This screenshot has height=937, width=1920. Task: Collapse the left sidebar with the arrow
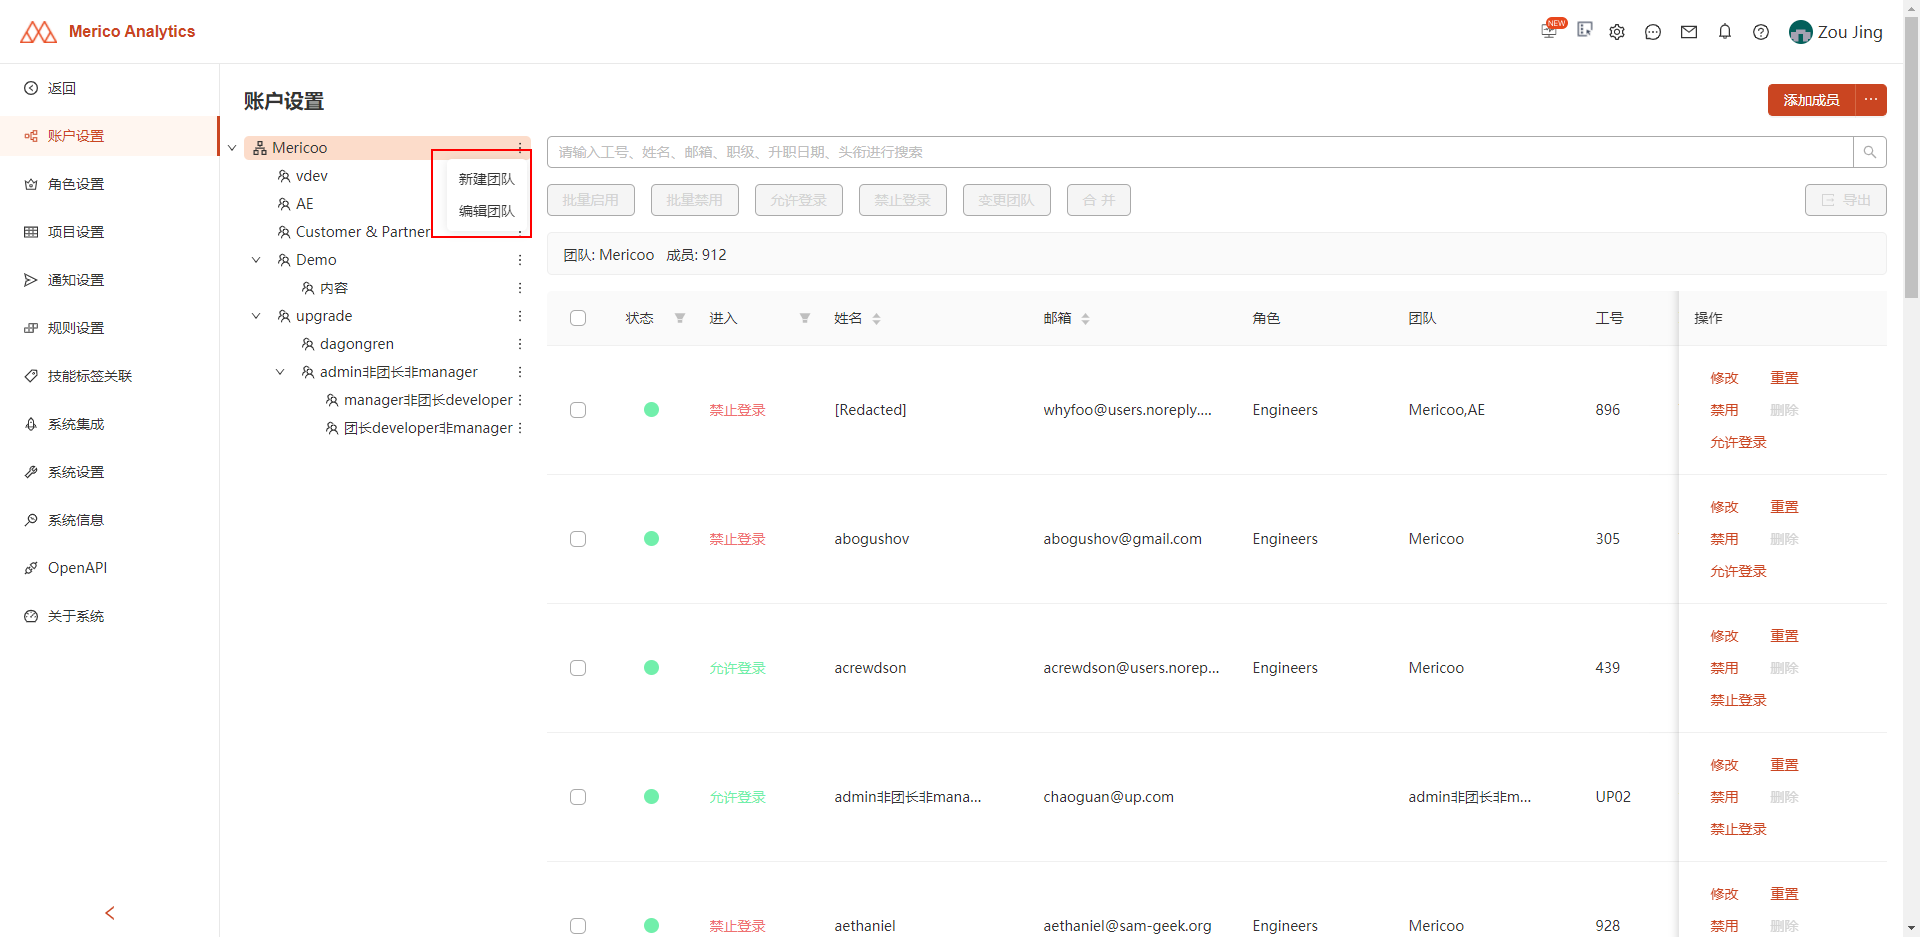pyautogui.click(x=110, y=913)
